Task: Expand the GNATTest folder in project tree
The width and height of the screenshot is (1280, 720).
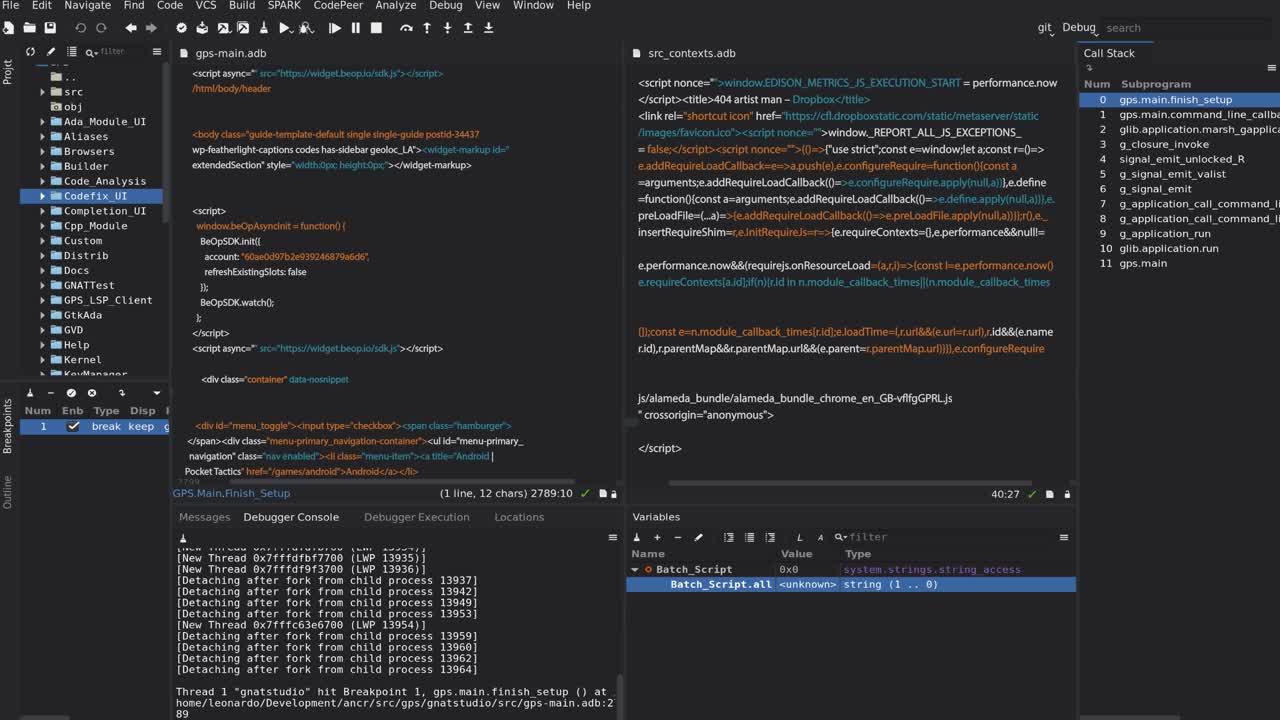Action: [x=43, y=285]
